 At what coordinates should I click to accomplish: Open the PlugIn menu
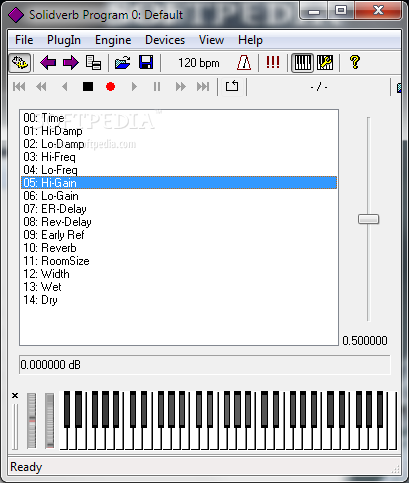pyautogui.click(x=64, y=40)
